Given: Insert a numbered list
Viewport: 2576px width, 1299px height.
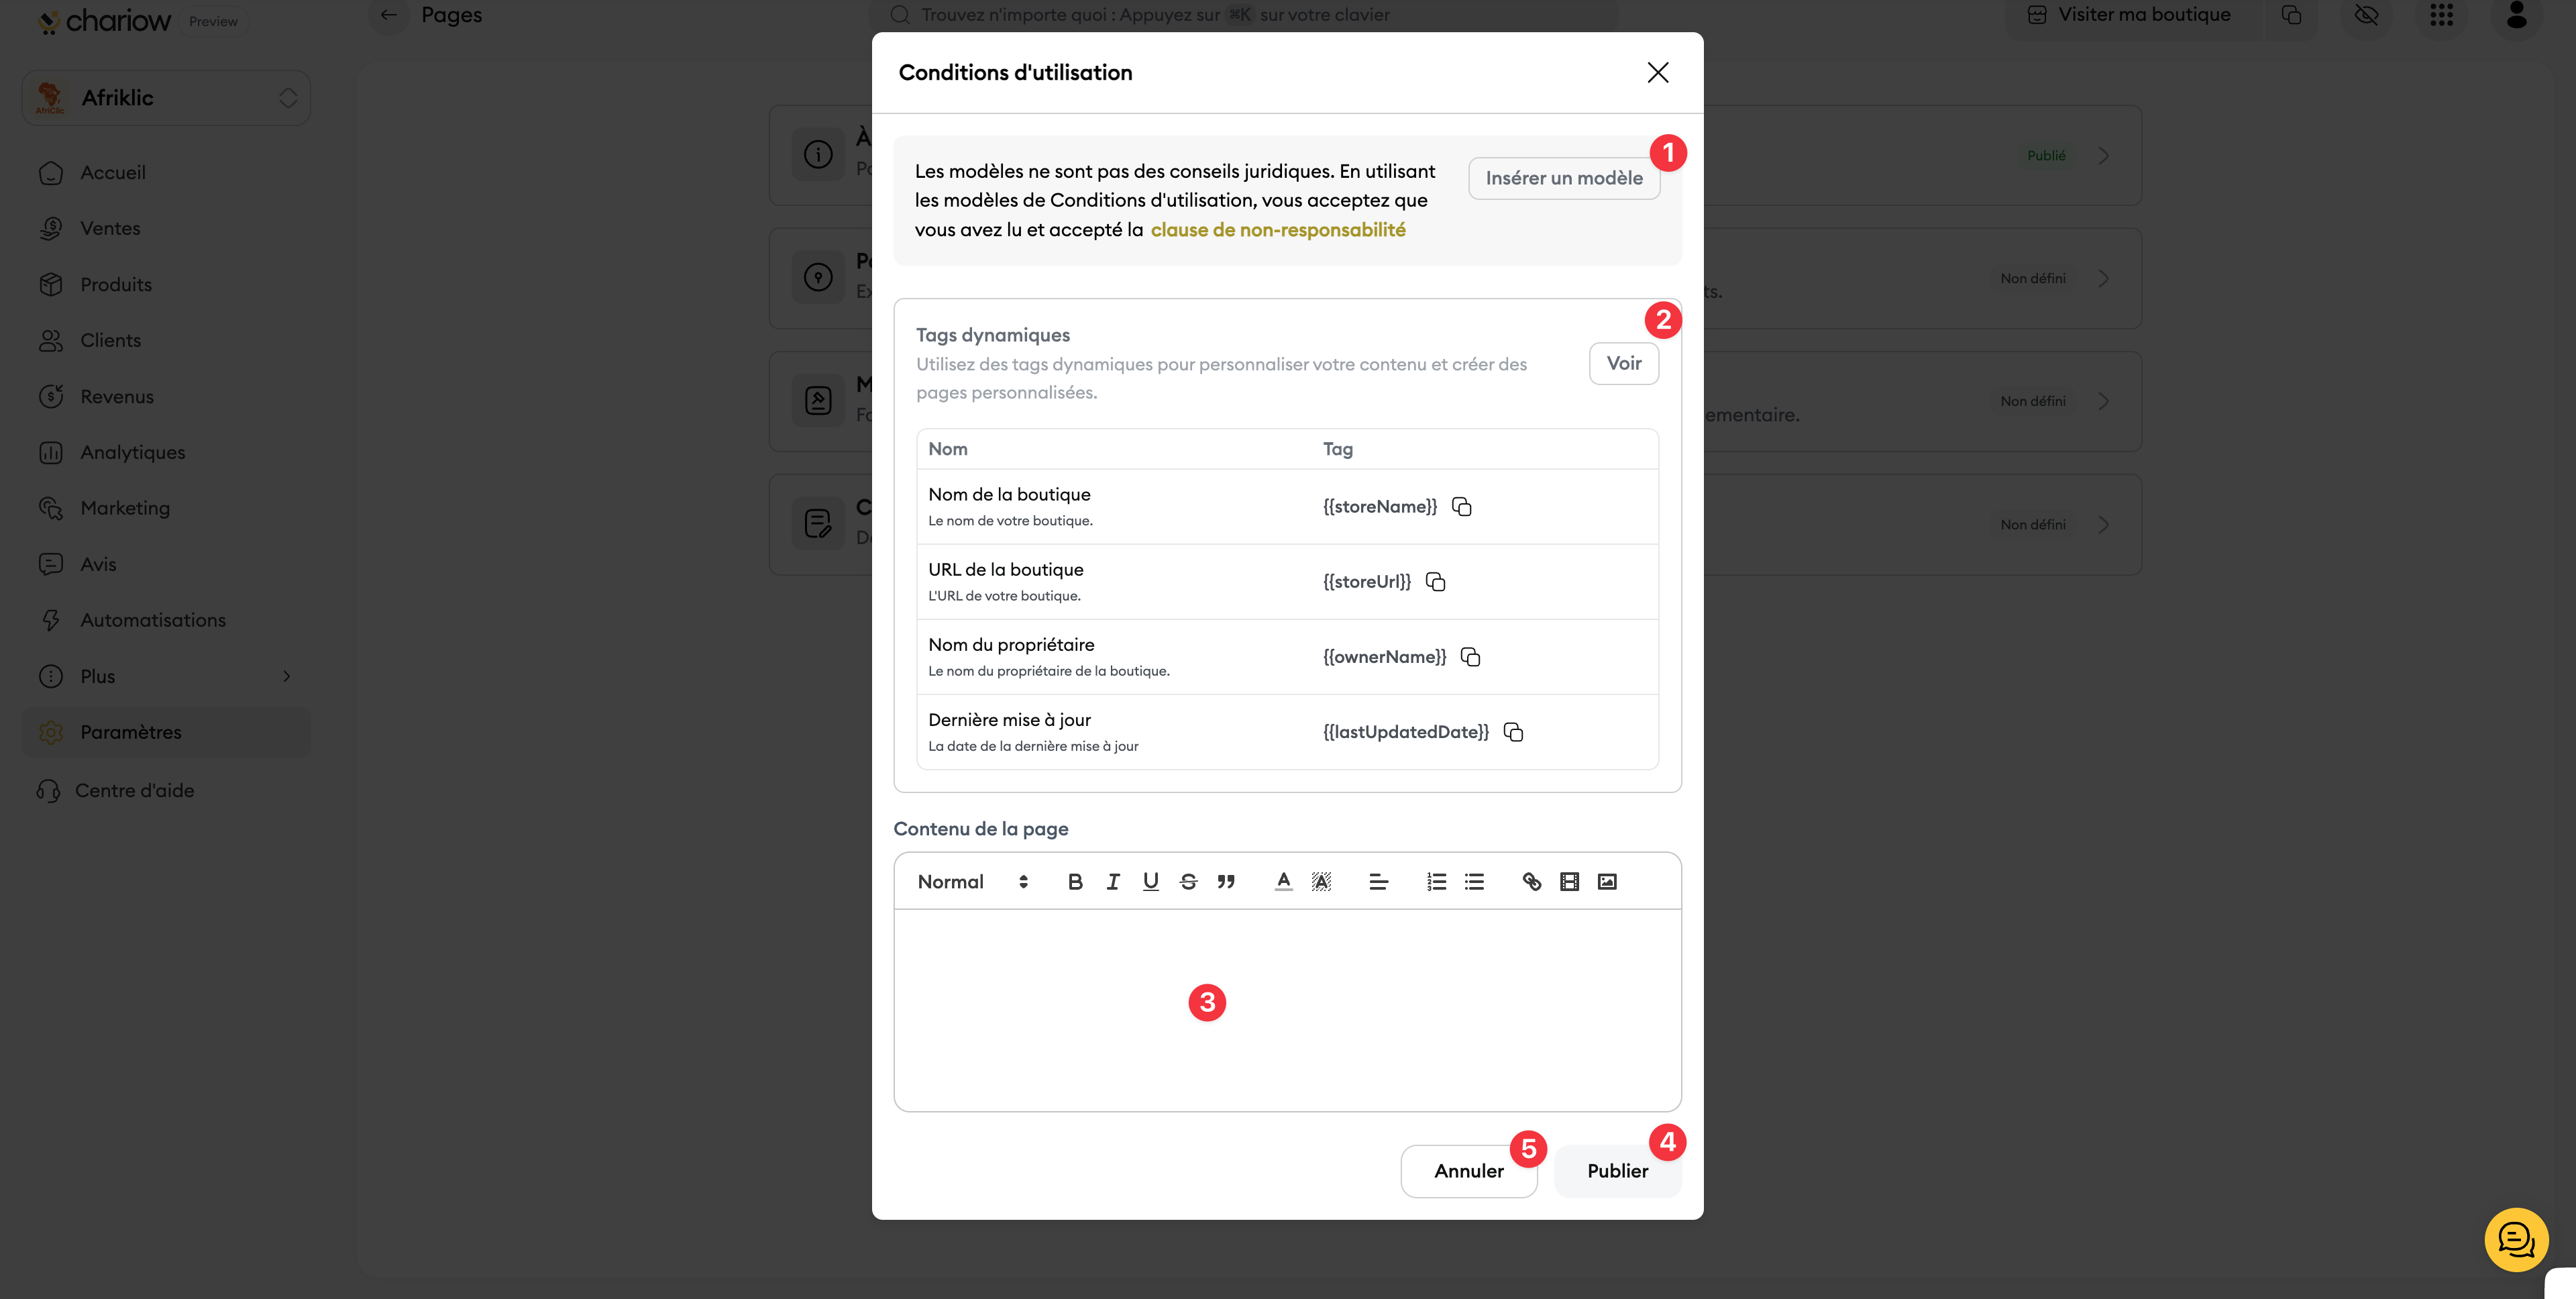Looking at the screenshot, I should tap(1436, 881).
